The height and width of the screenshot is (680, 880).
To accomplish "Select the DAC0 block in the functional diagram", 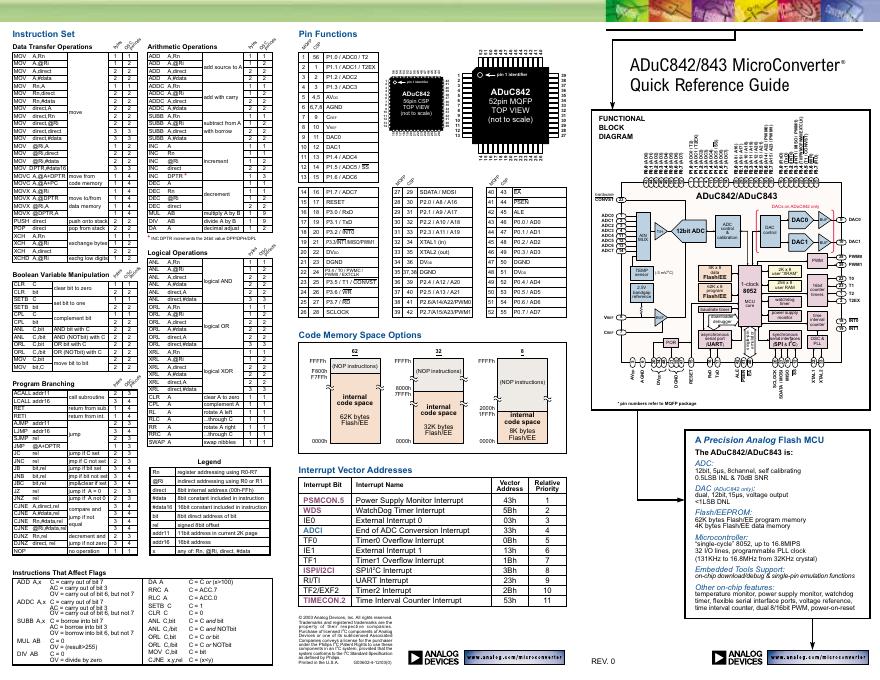I will pos(799,220).
